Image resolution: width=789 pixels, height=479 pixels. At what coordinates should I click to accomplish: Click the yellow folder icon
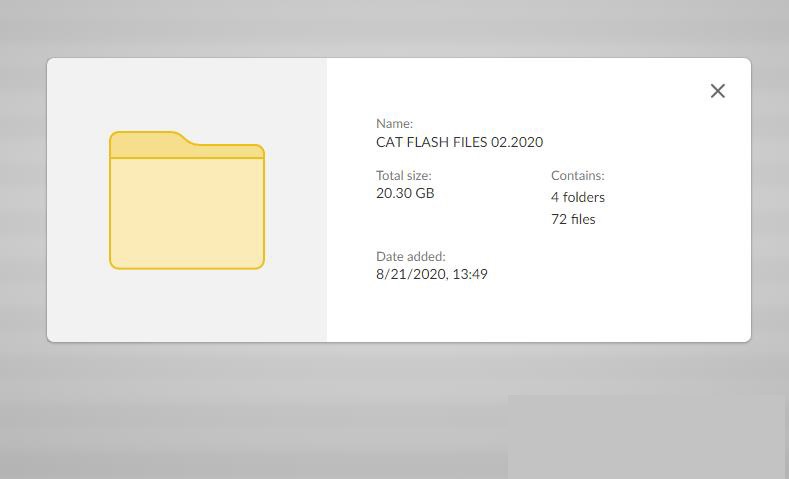[x=187, y=200]
